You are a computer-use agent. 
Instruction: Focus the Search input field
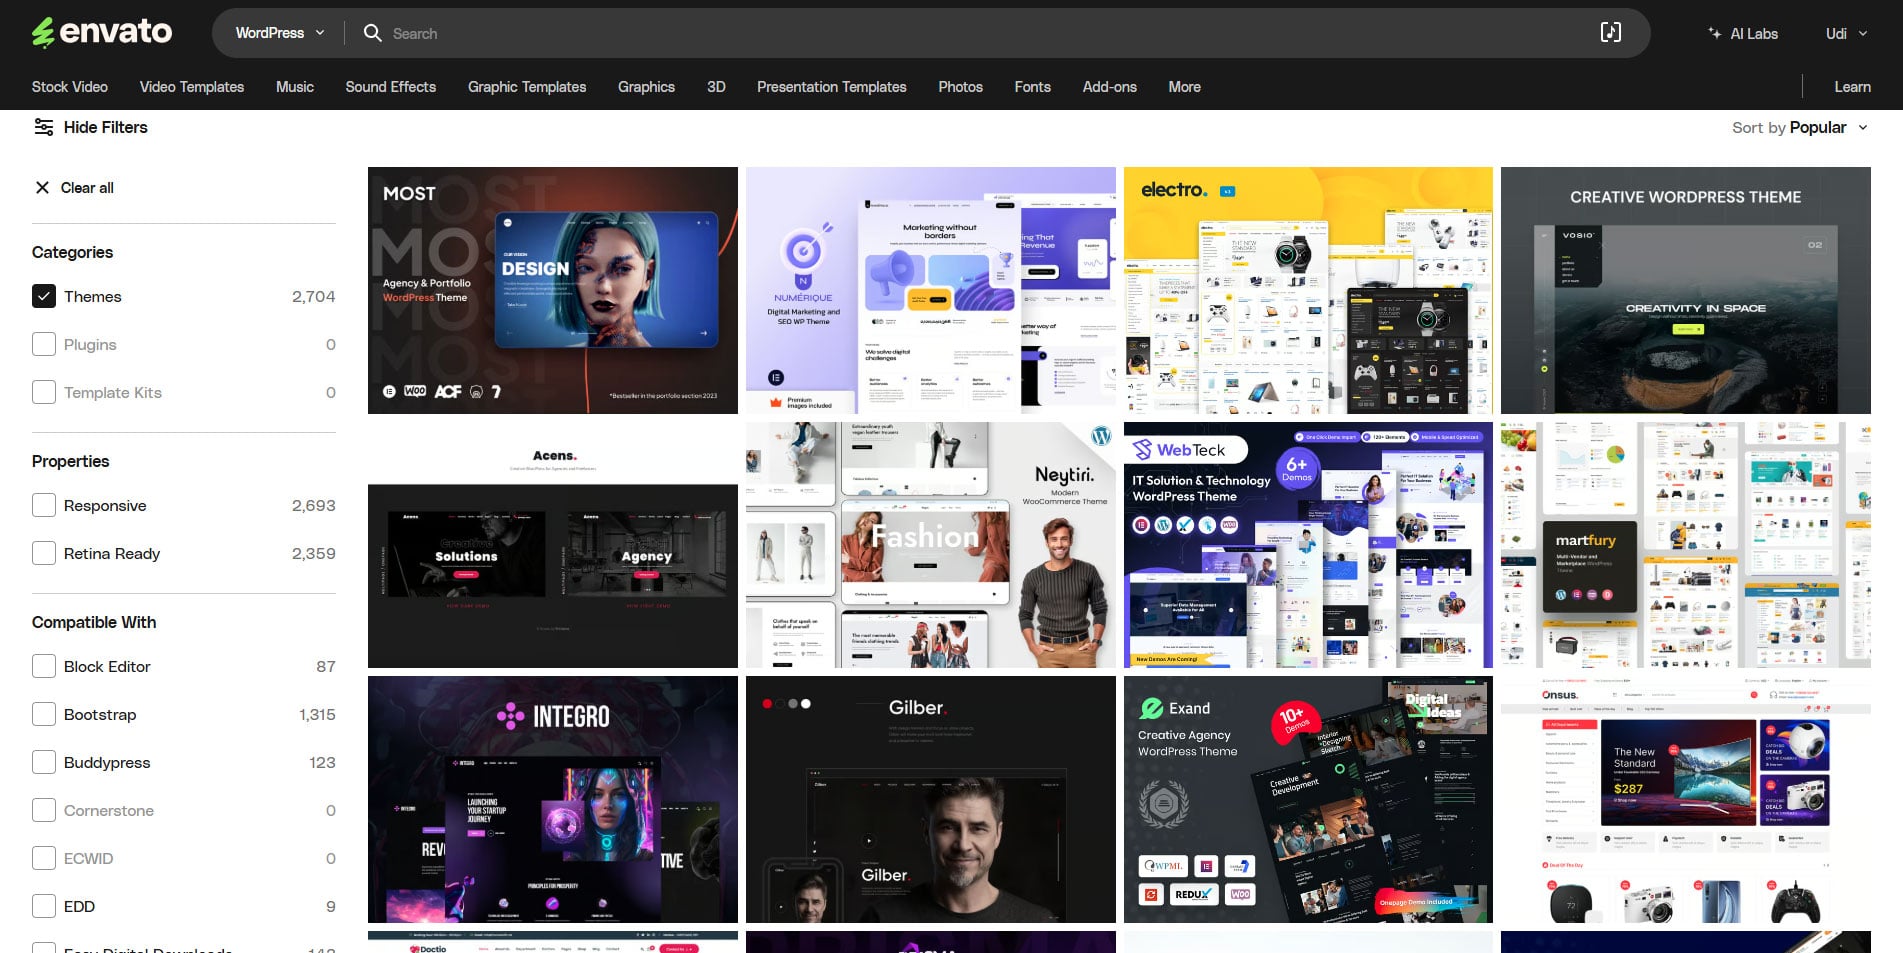coord(980,33)
